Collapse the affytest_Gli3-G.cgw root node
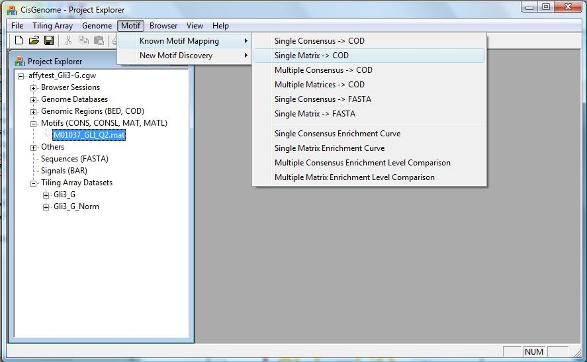587x362 pixels. [21, 76]
